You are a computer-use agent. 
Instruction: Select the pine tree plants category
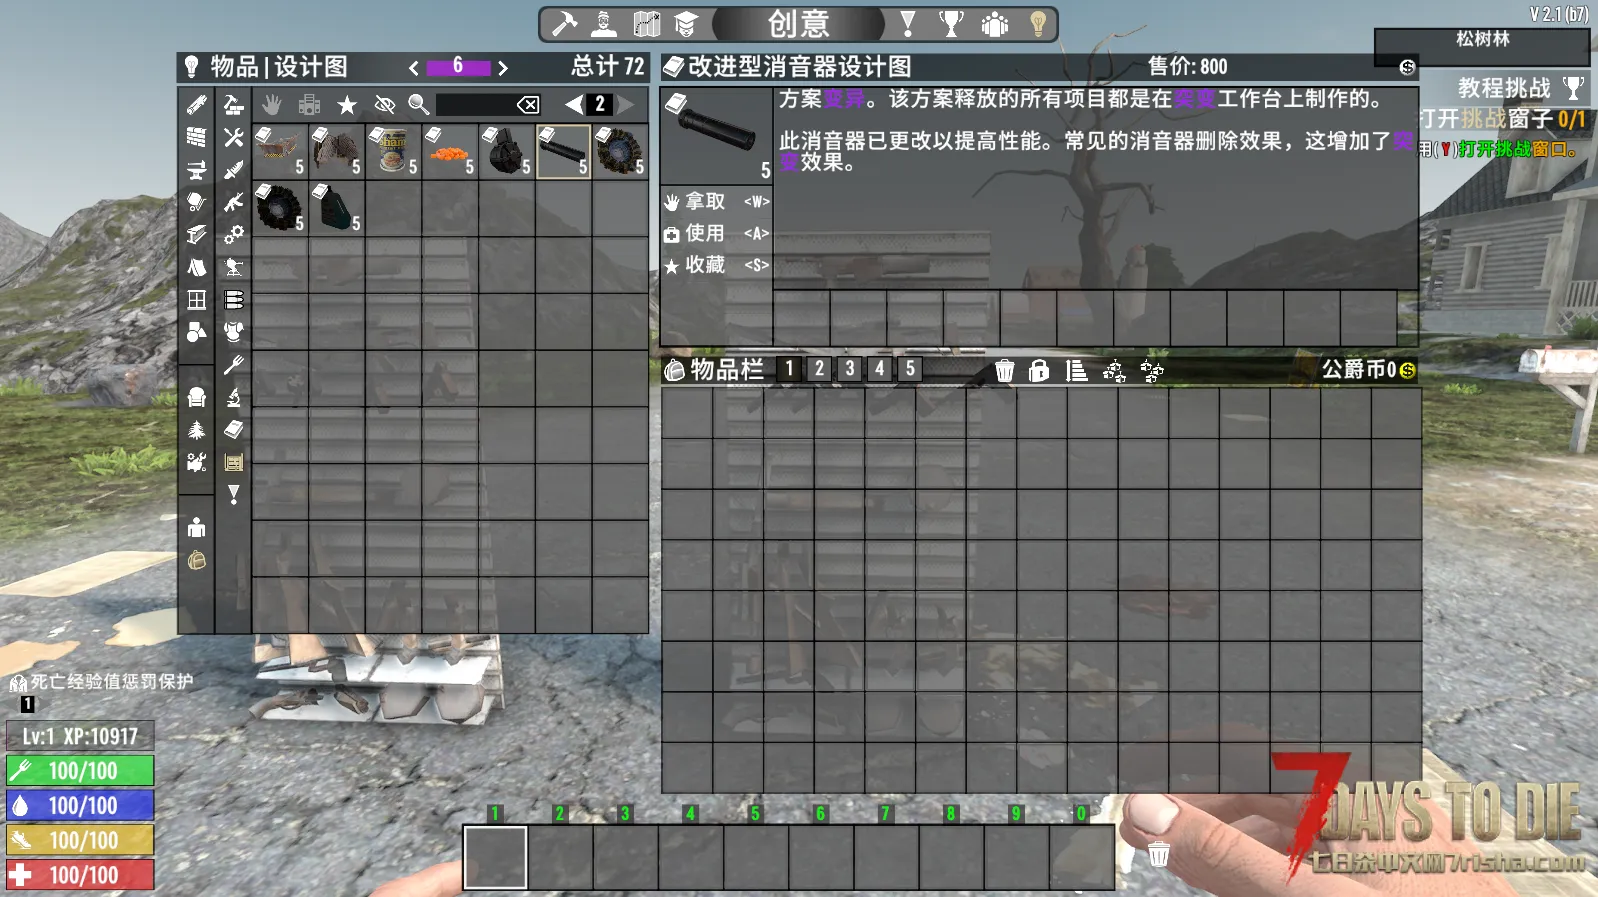[x=197, y=430]
